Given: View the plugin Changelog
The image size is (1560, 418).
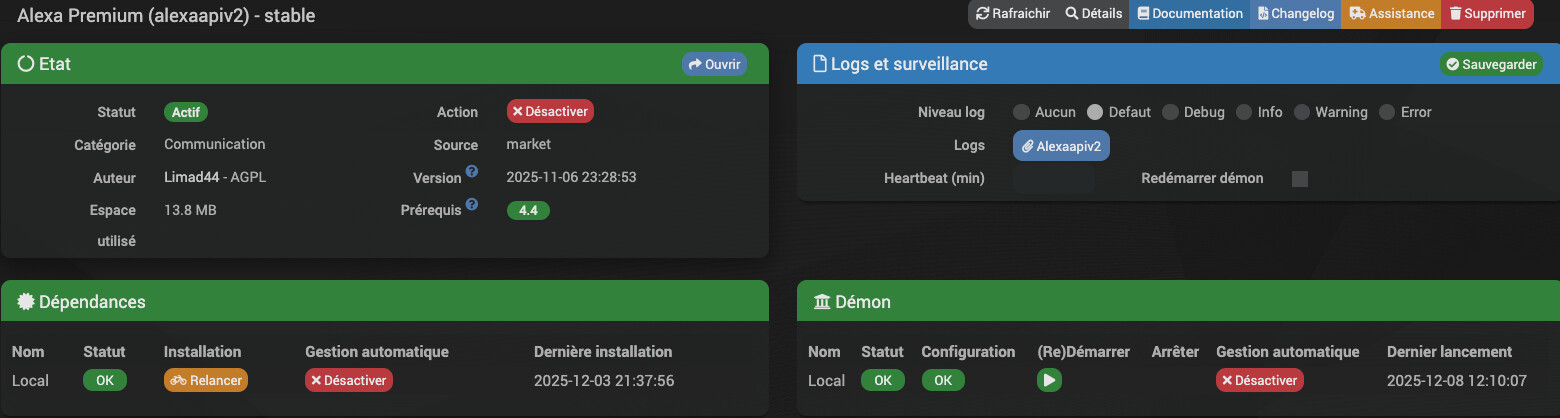Looking at the screenshot, I should point(1295,14).
